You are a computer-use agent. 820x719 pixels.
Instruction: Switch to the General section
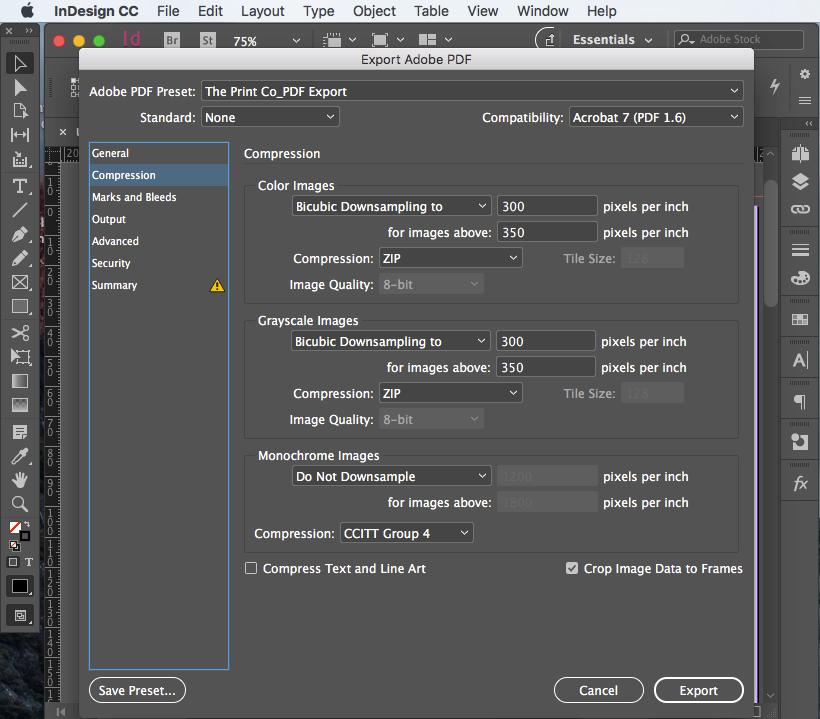pyautogui.click(x=159, y=153)
